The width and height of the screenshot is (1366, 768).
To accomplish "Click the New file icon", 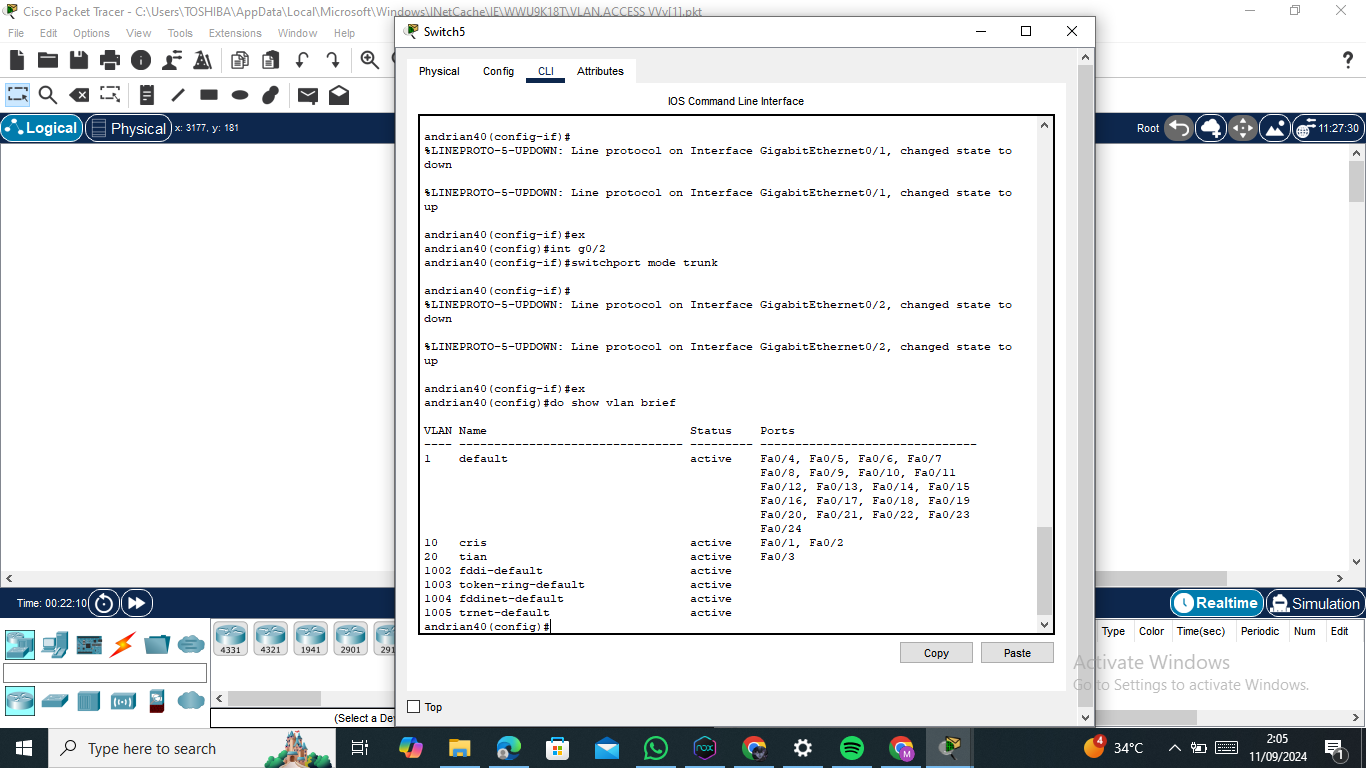I will coord(18,60).
